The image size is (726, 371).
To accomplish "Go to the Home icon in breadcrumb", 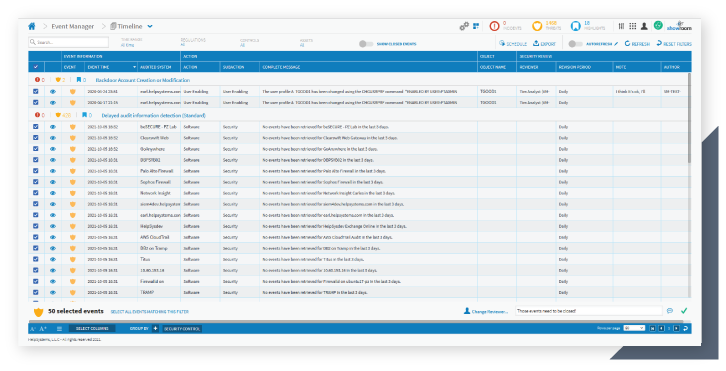I will (31, 26).
